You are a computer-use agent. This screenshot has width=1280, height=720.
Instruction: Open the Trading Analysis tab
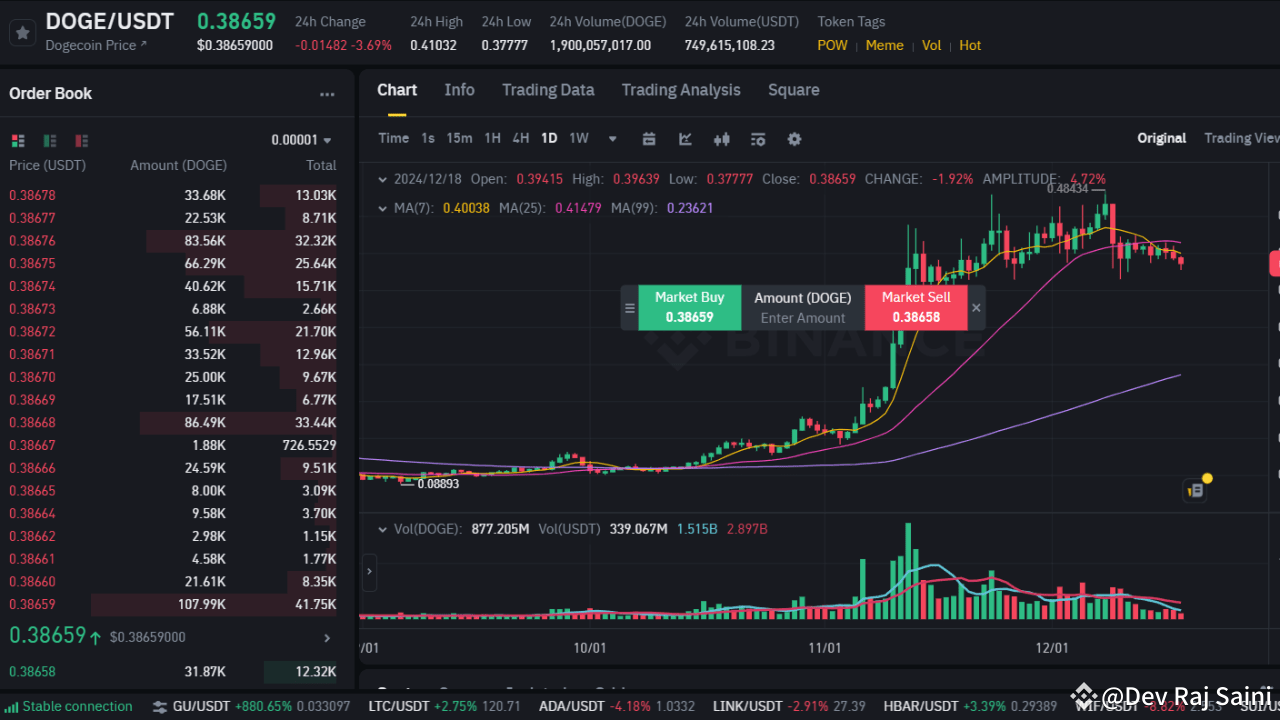(x=681, y=90)
